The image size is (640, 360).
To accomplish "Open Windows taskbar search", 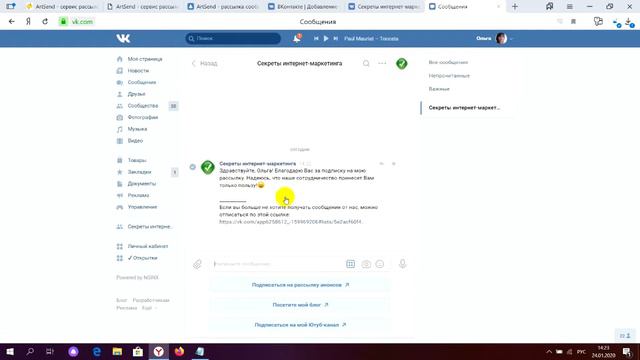I will (30, 351).
